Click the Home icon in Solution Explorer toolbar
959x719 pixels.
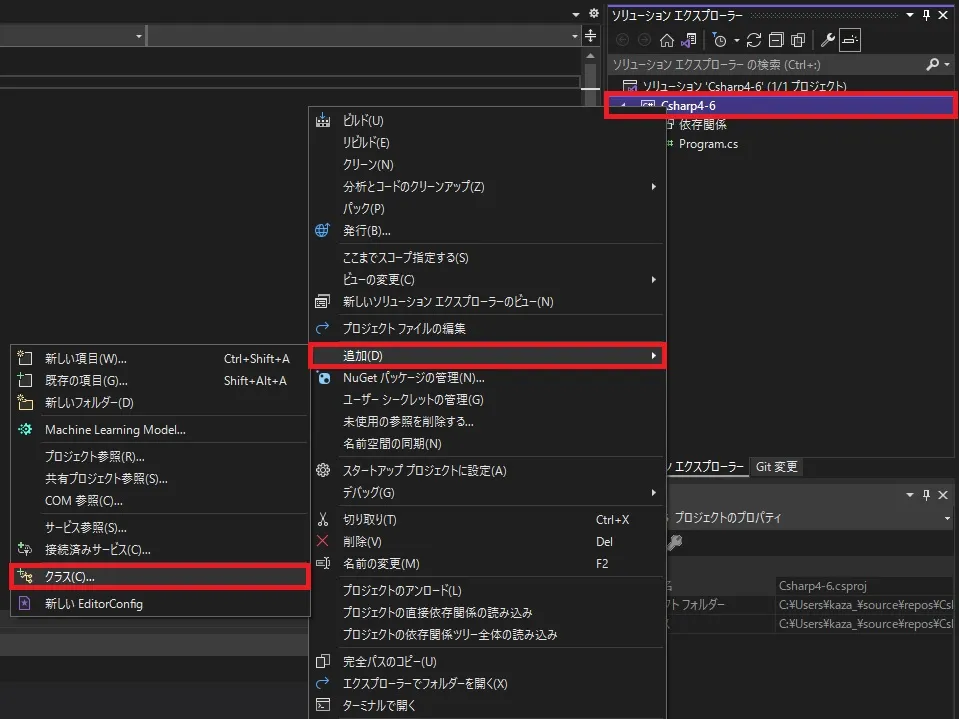coord(666,40)
